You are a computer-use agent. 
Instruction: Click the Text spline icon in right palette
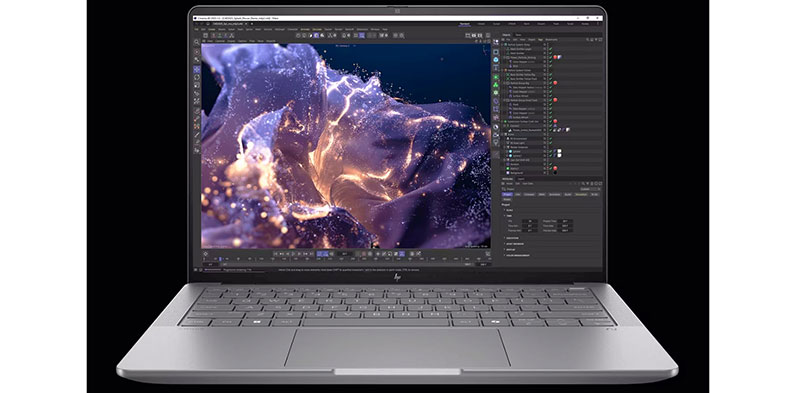click(x=496, y=68)
